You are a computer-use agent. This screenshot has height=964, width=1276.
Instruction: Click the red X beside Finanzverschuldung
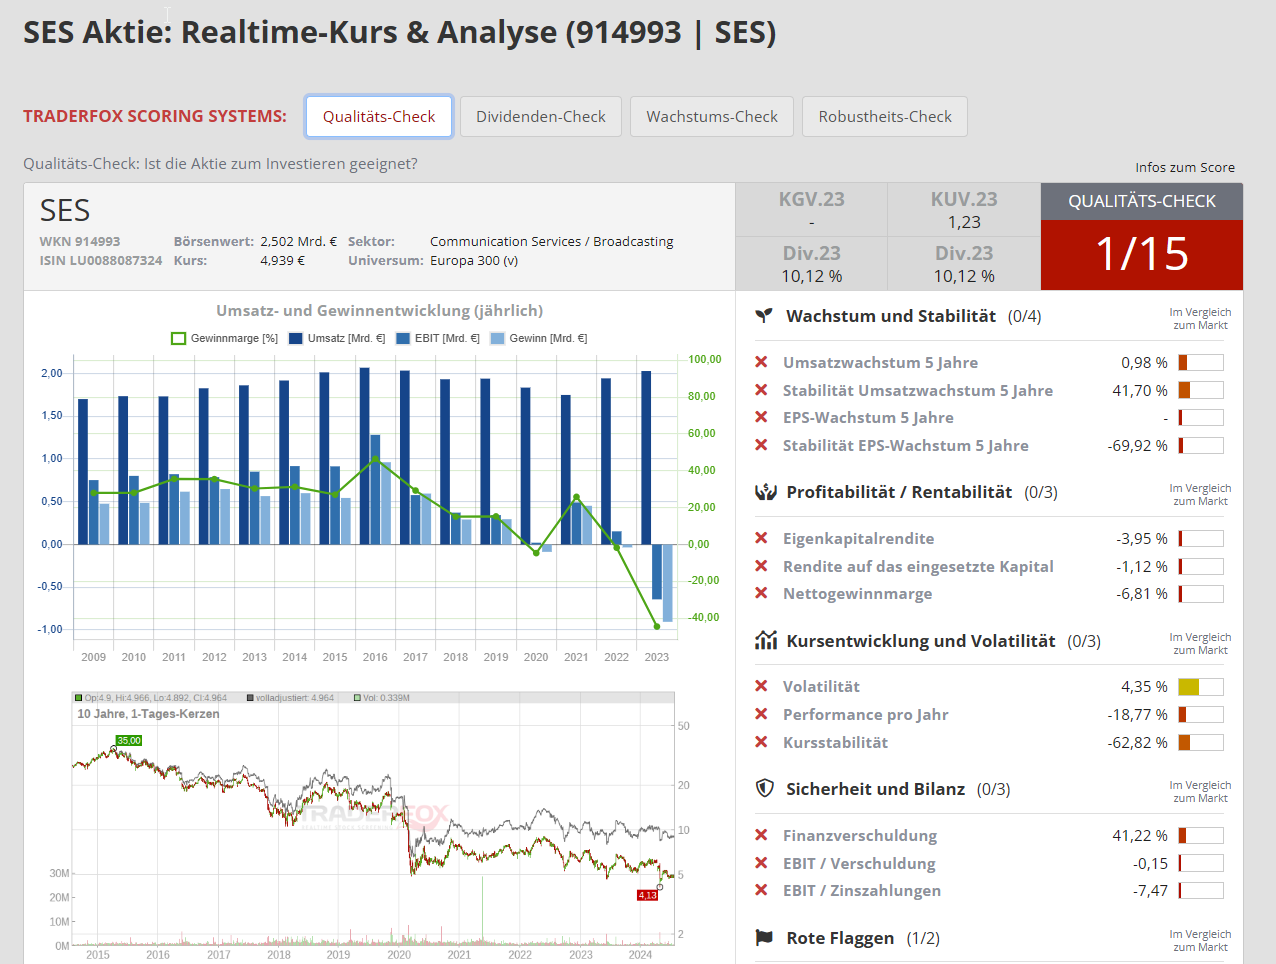click(x=761, y=836)
